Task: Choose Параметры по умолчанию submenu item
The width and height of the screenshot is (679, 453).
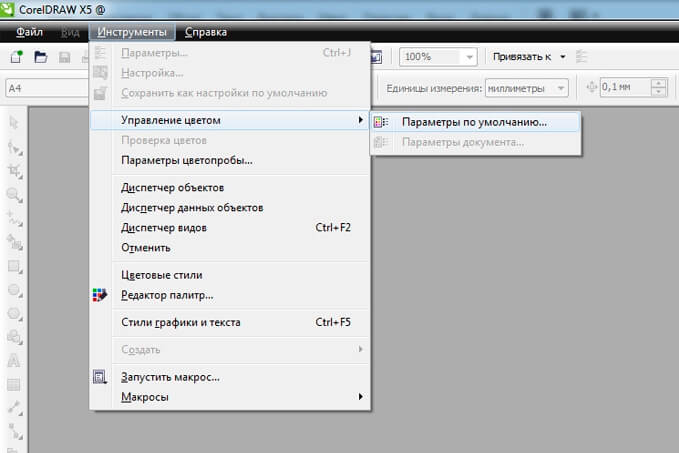Action: point(473,122)
